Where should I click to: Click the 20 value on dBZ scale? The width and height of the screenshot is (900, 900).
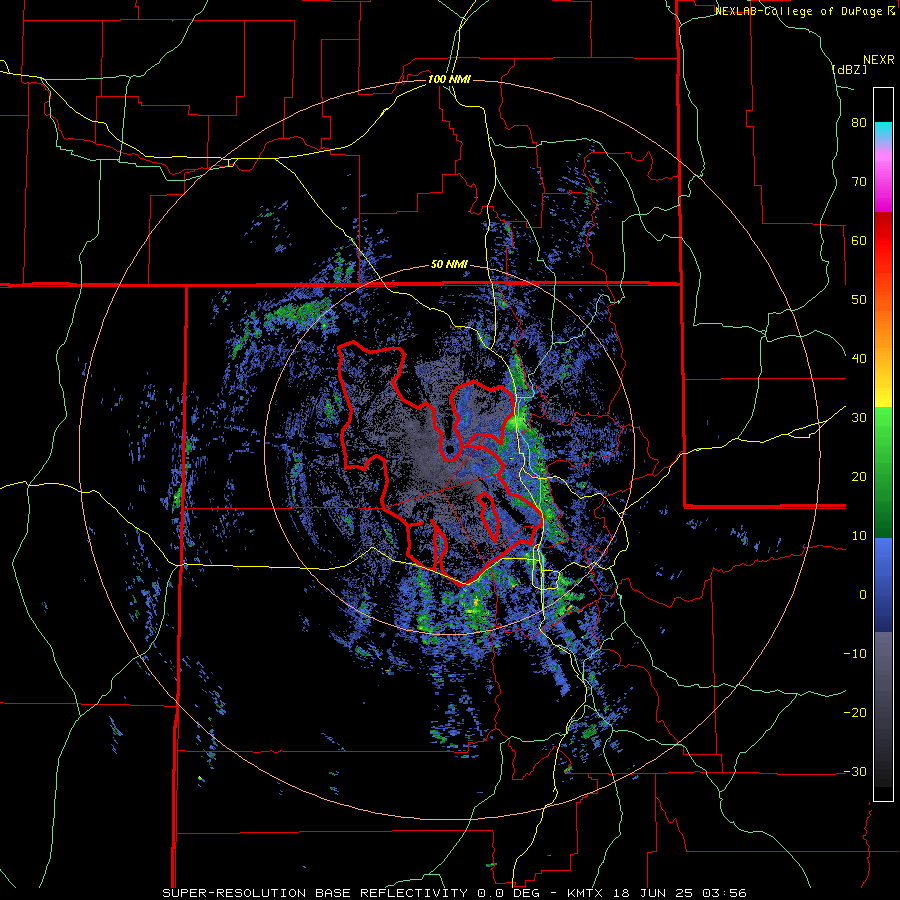(x=859, y=477)
